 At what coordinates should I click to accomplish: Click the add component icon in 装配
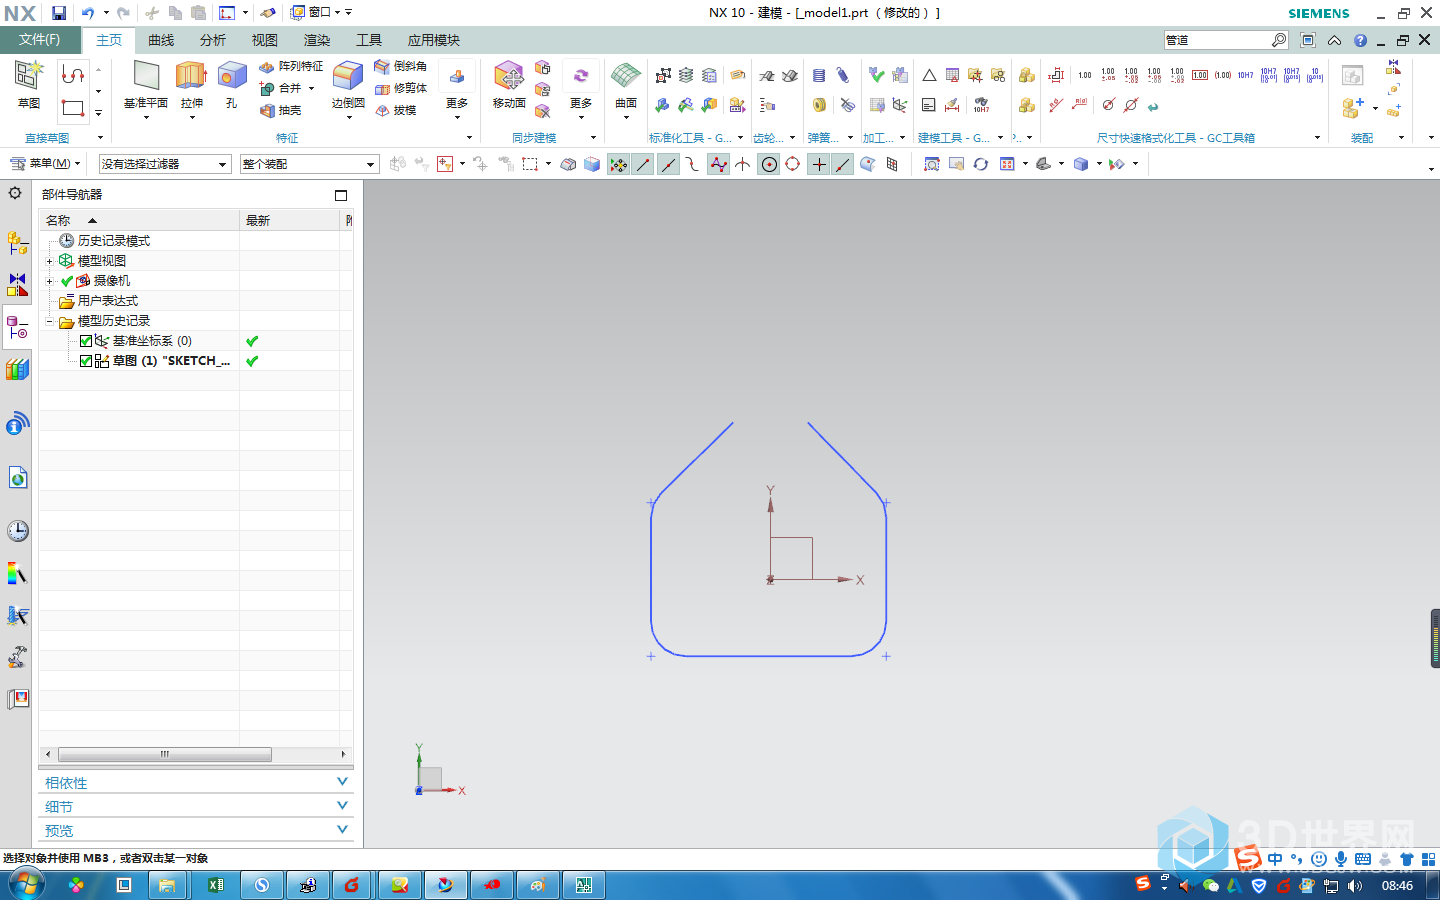click(x=1353, y=106)
